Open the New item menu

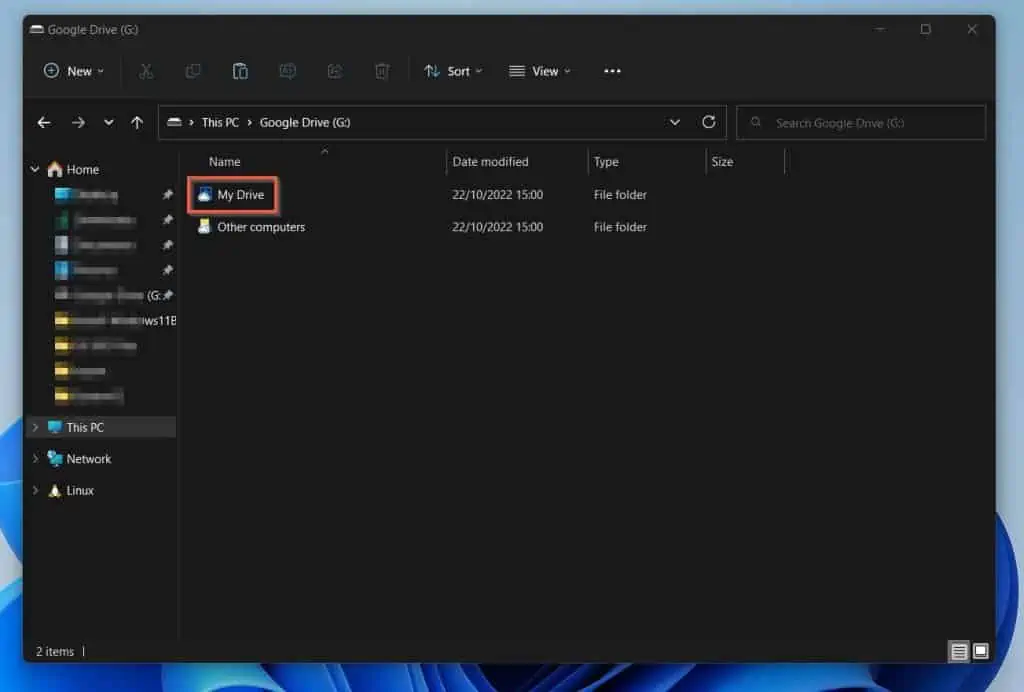[x=73, y=71]
